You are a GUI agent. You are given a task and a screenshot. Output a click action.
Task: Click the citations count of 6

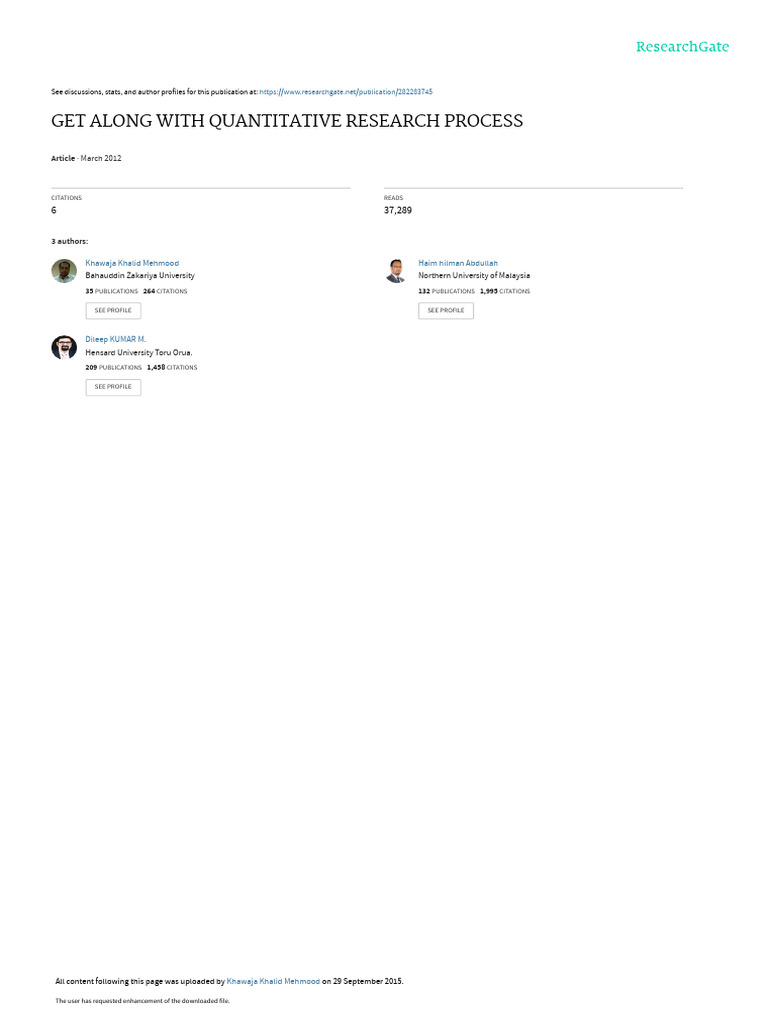[x=54, y=210]
